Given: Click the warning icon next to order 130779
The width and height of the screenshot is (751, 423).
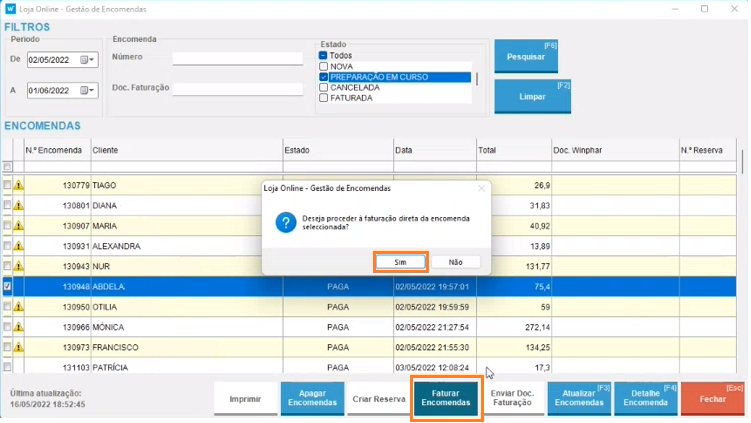Looking at the screenshot, I should [x=18, y=186].
